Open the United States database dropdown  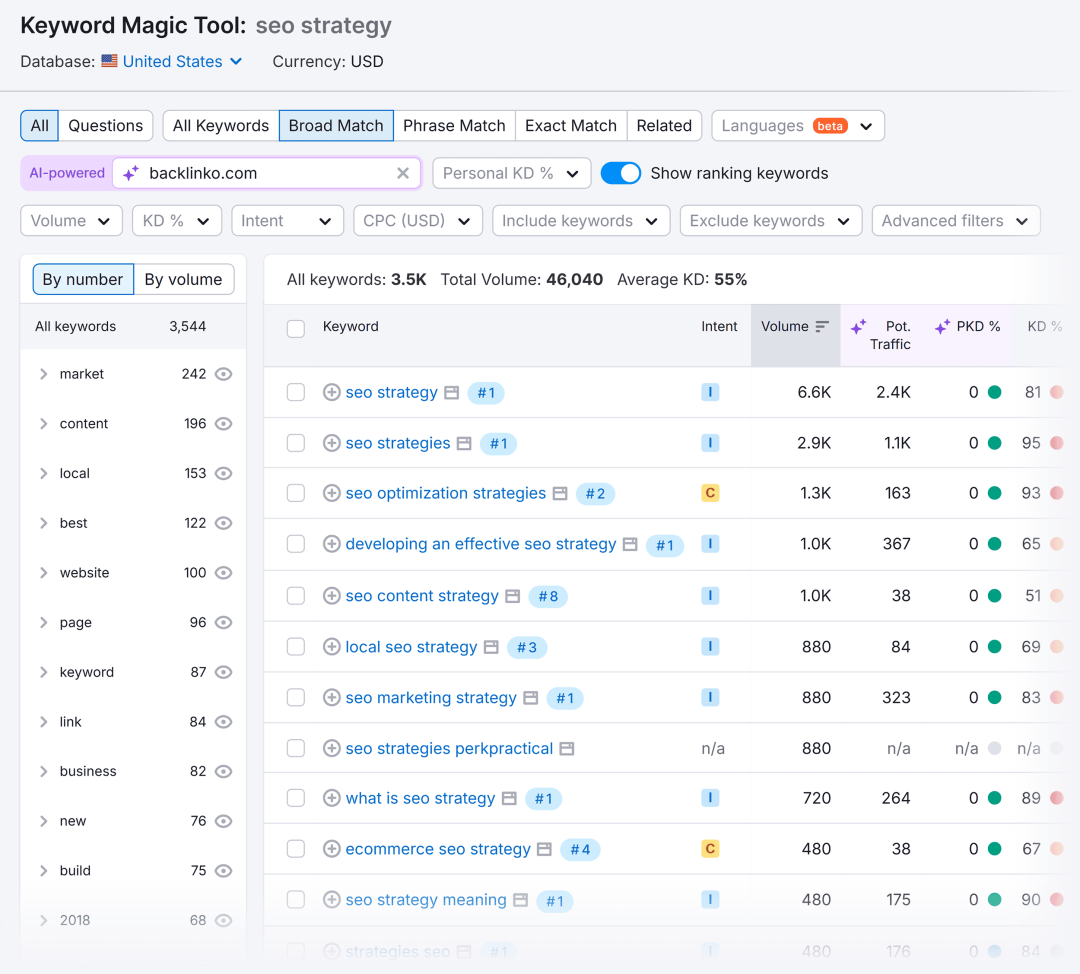coord(173,61)
